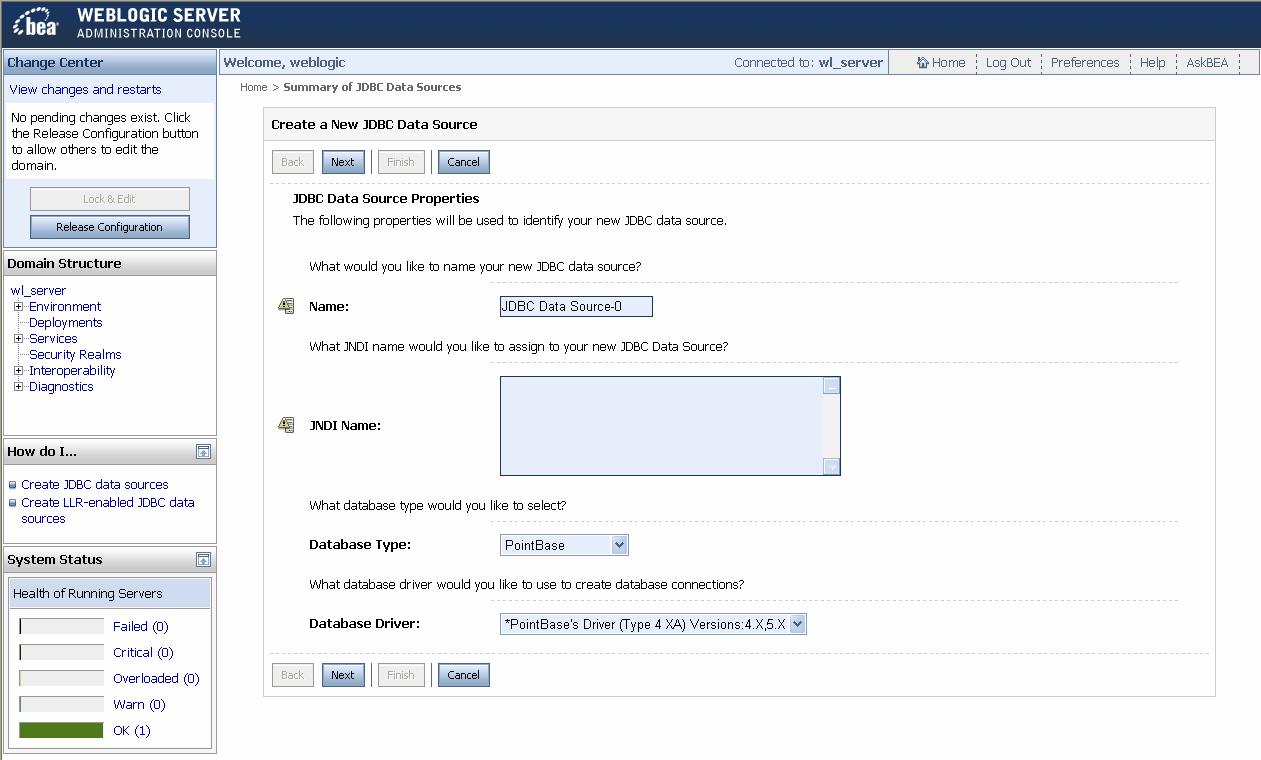This screenshot has width=1261, height=760.
Task: Expand the Services tree node
Action: (18, 338)
